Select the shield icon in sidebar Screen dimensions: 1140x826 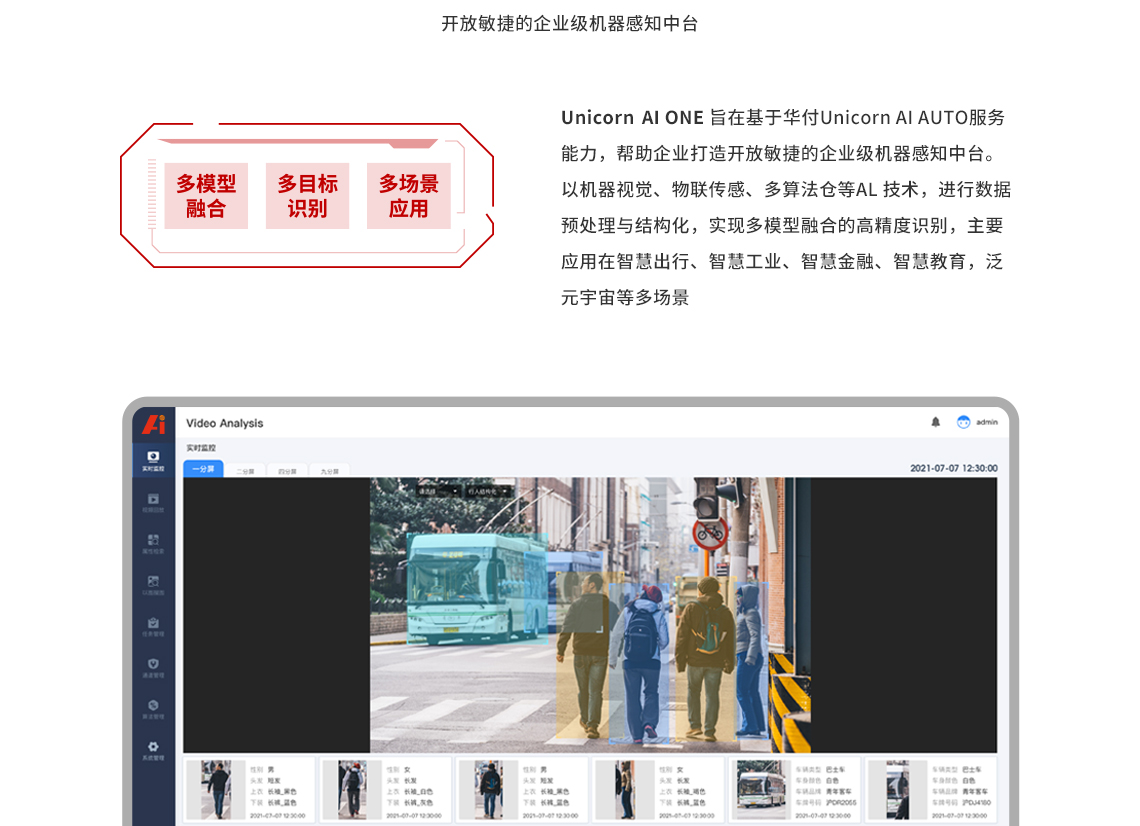tap(153, 667)
